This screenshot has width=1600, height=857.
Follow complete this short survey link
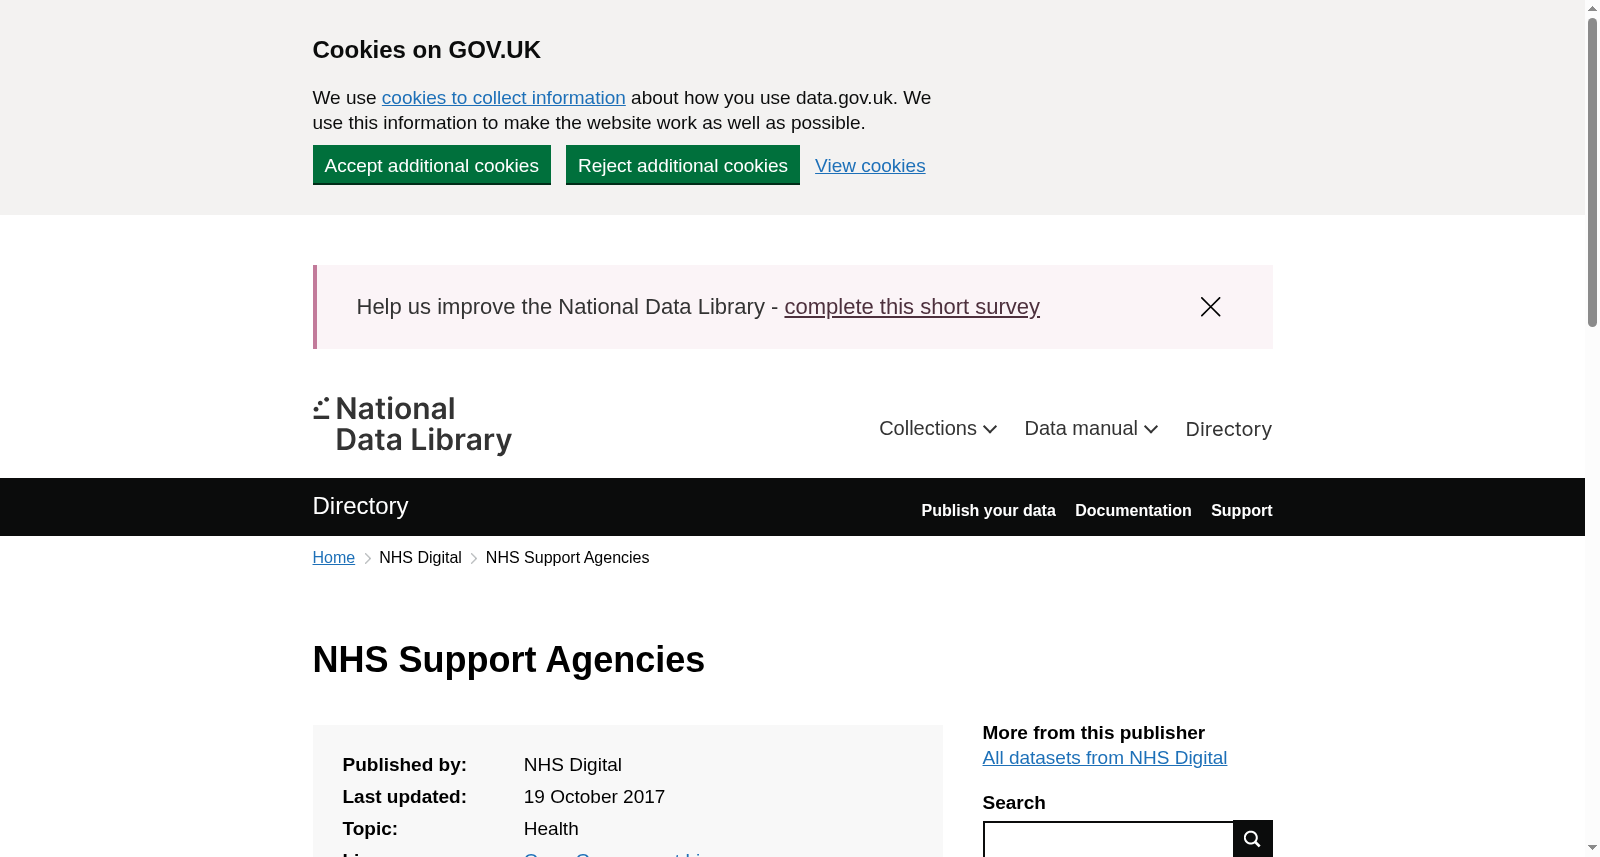point(912,307)
